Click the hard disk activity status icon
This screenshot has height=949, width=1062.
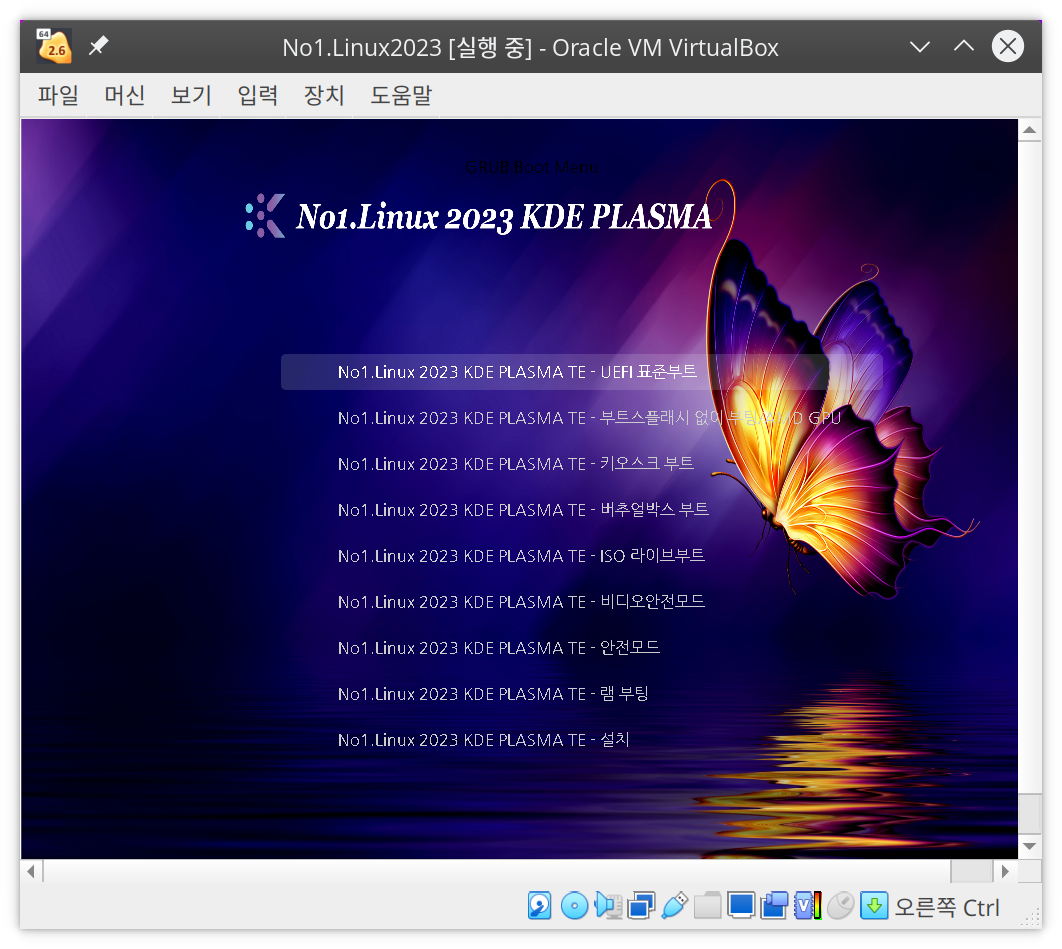[x=540, y=906]
